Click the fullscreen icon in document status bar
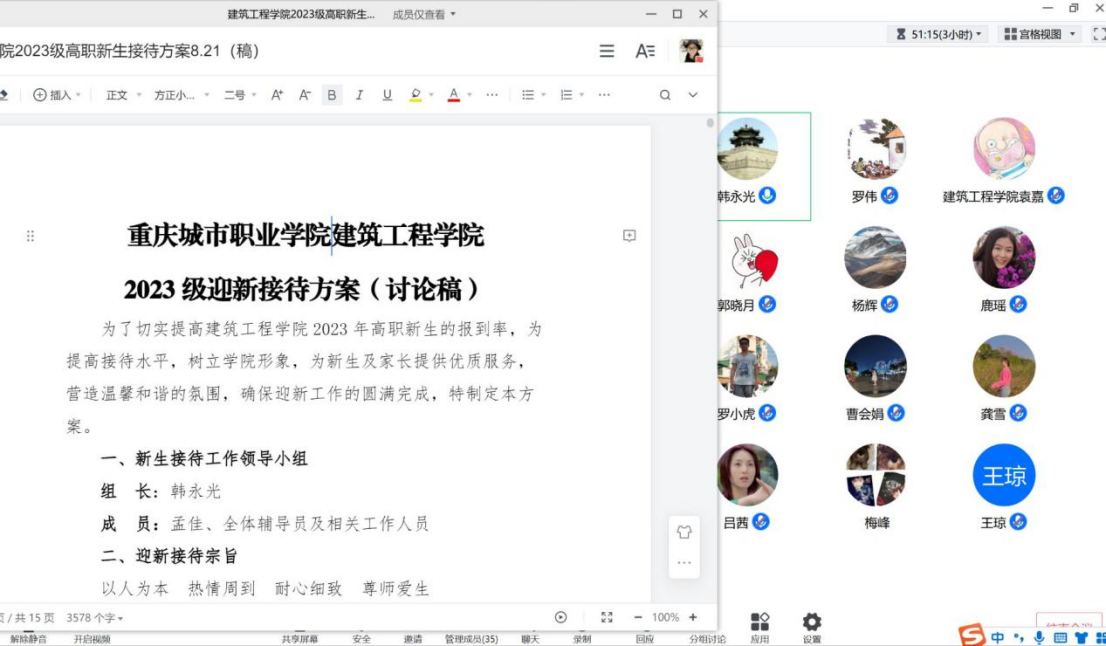 point(606,618)
